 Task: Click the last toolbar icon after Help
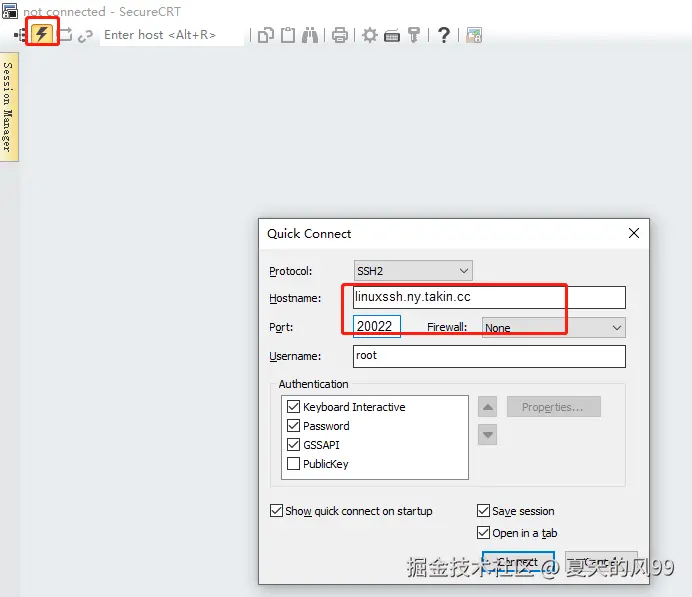474,35
